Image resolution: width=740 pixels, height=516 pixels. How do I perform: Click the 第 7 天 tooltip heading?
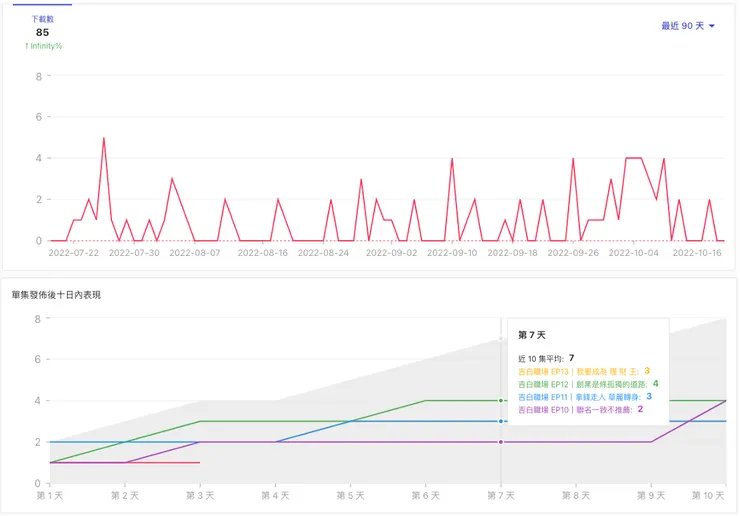(x=532, y=335)
